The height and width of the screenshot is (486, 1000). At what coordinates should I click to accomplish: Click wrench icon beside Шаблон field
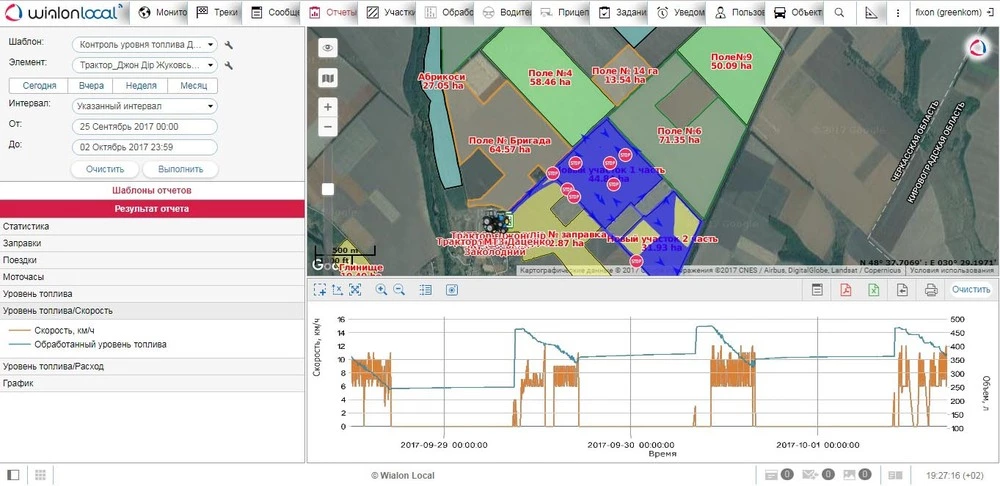(x=229, y=45)
